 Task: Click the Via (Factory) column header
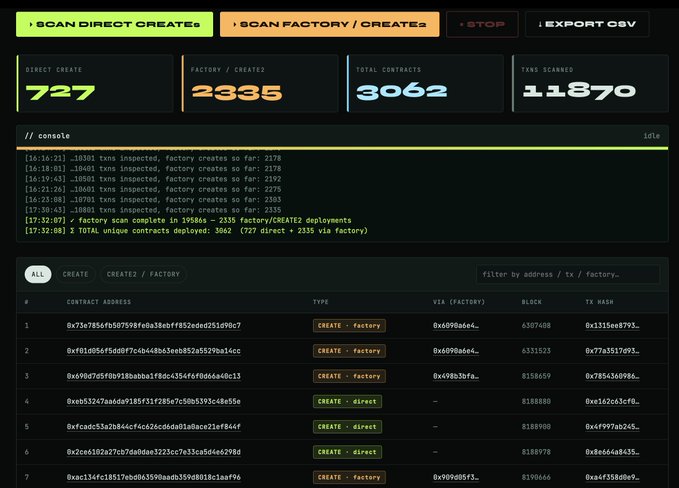[459, 302]
